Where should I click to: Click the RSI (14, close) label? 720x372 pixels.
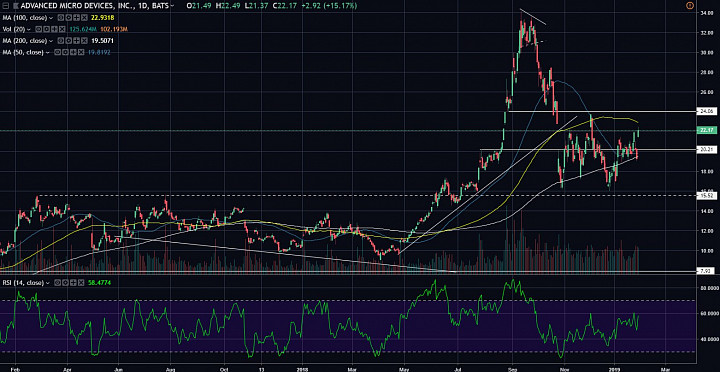(23, 283)
